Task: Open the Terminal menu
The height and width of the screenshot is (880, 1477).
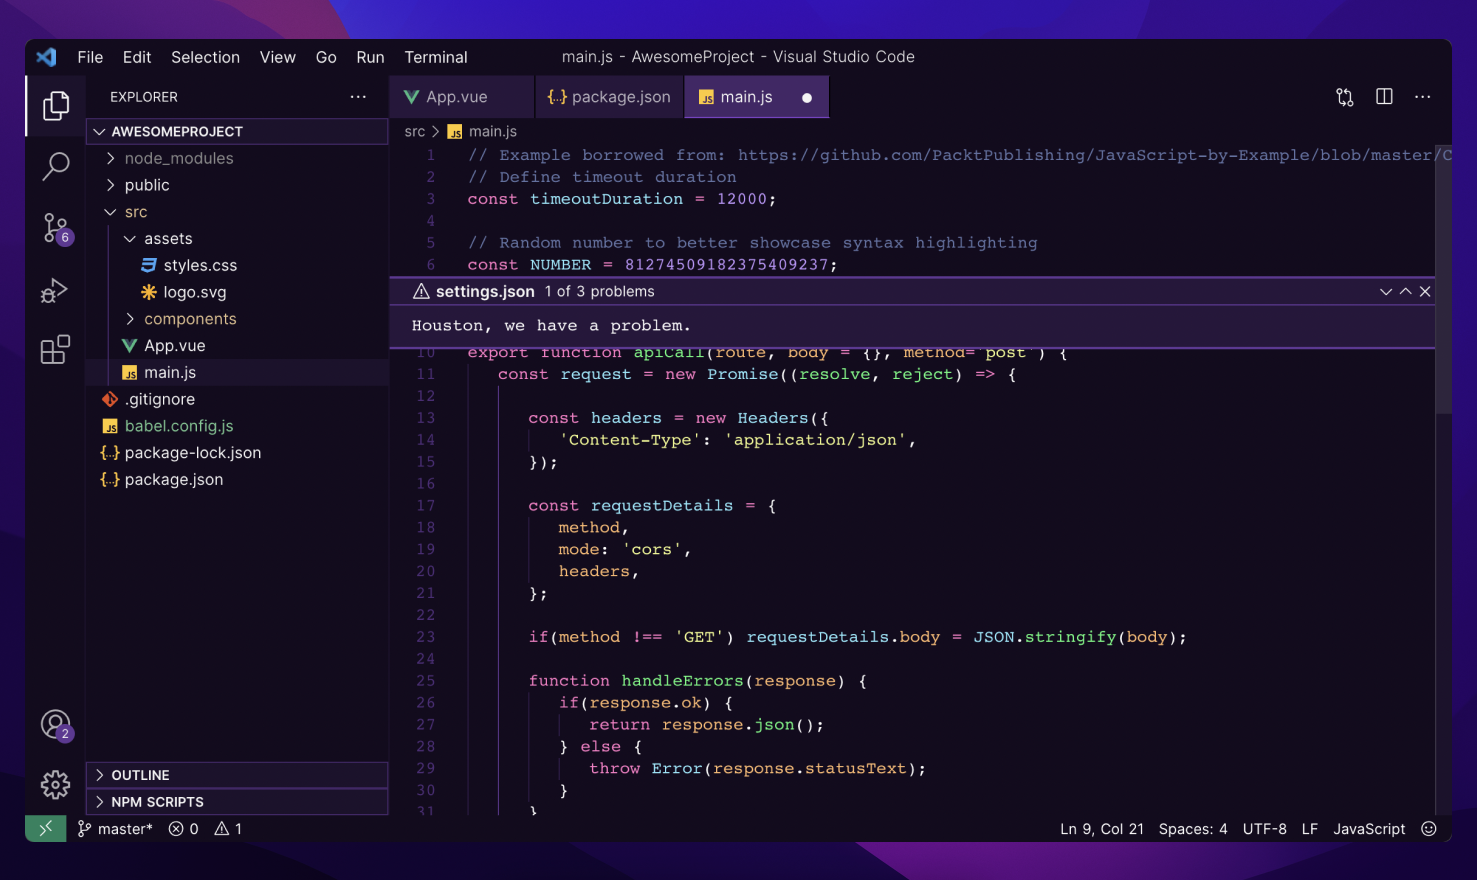Action: tap(436, 57)
